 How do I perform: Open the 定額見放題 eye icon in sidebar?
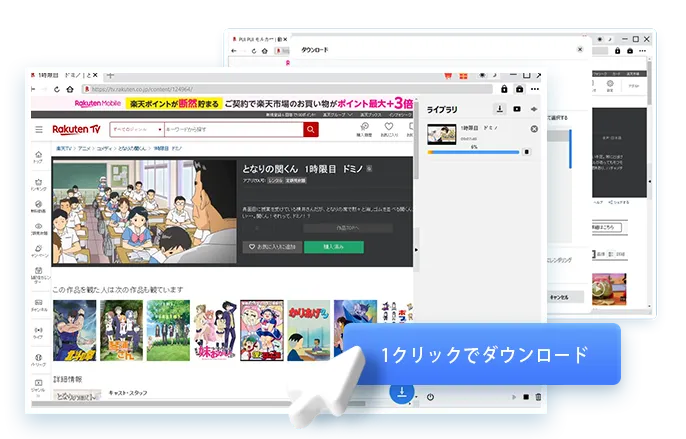tap(38, 229)
